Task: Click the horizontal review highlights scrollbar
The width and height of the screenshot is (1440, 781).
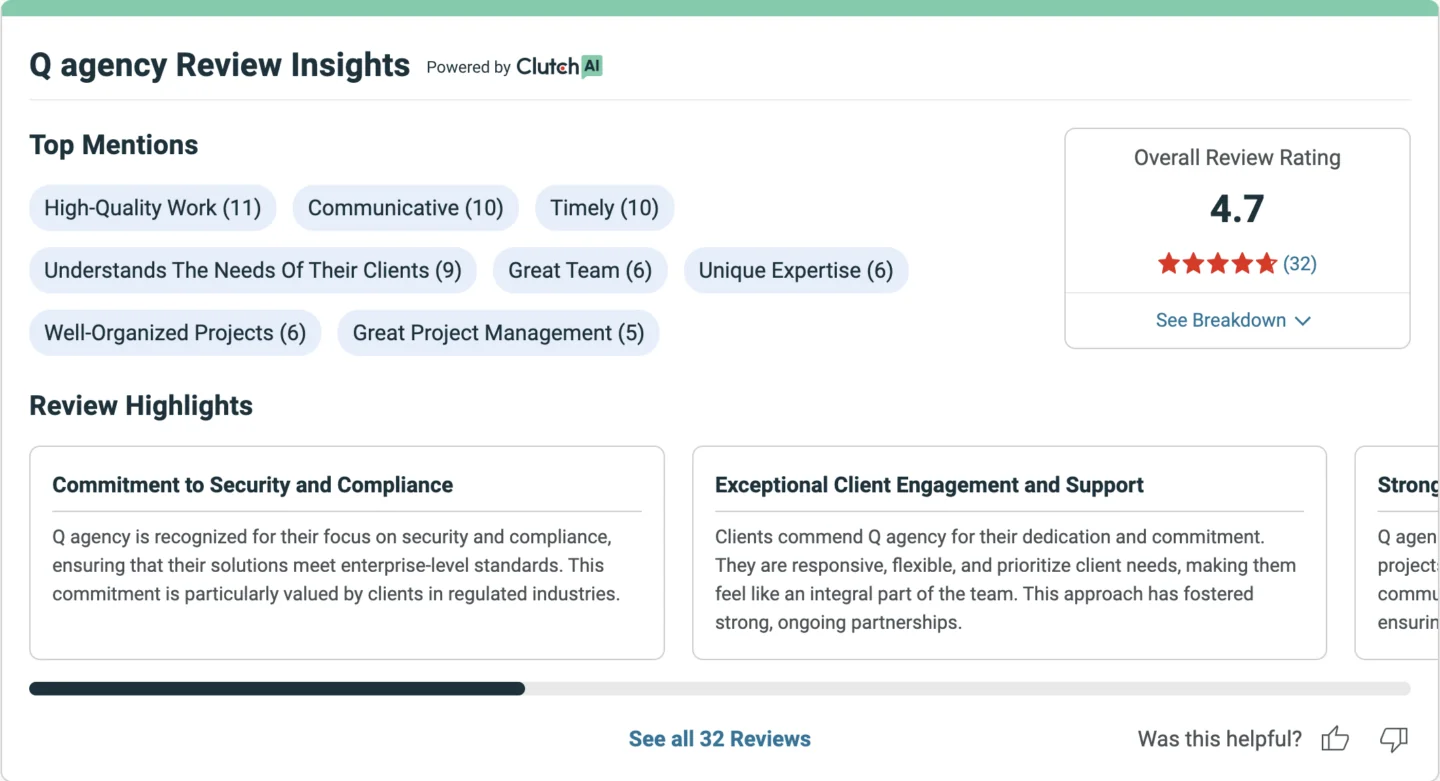Action: 720,688
